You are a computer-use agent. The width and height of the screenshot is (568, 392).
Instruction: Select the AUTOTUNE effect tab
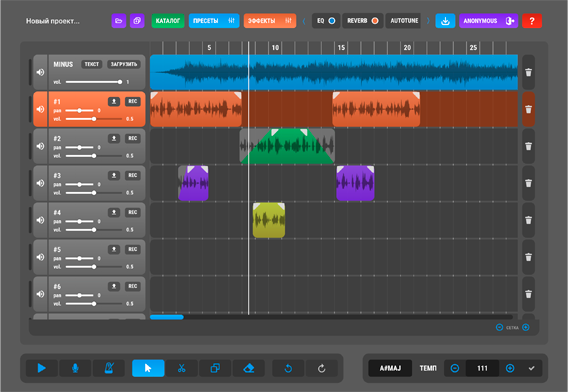point(404,21)
